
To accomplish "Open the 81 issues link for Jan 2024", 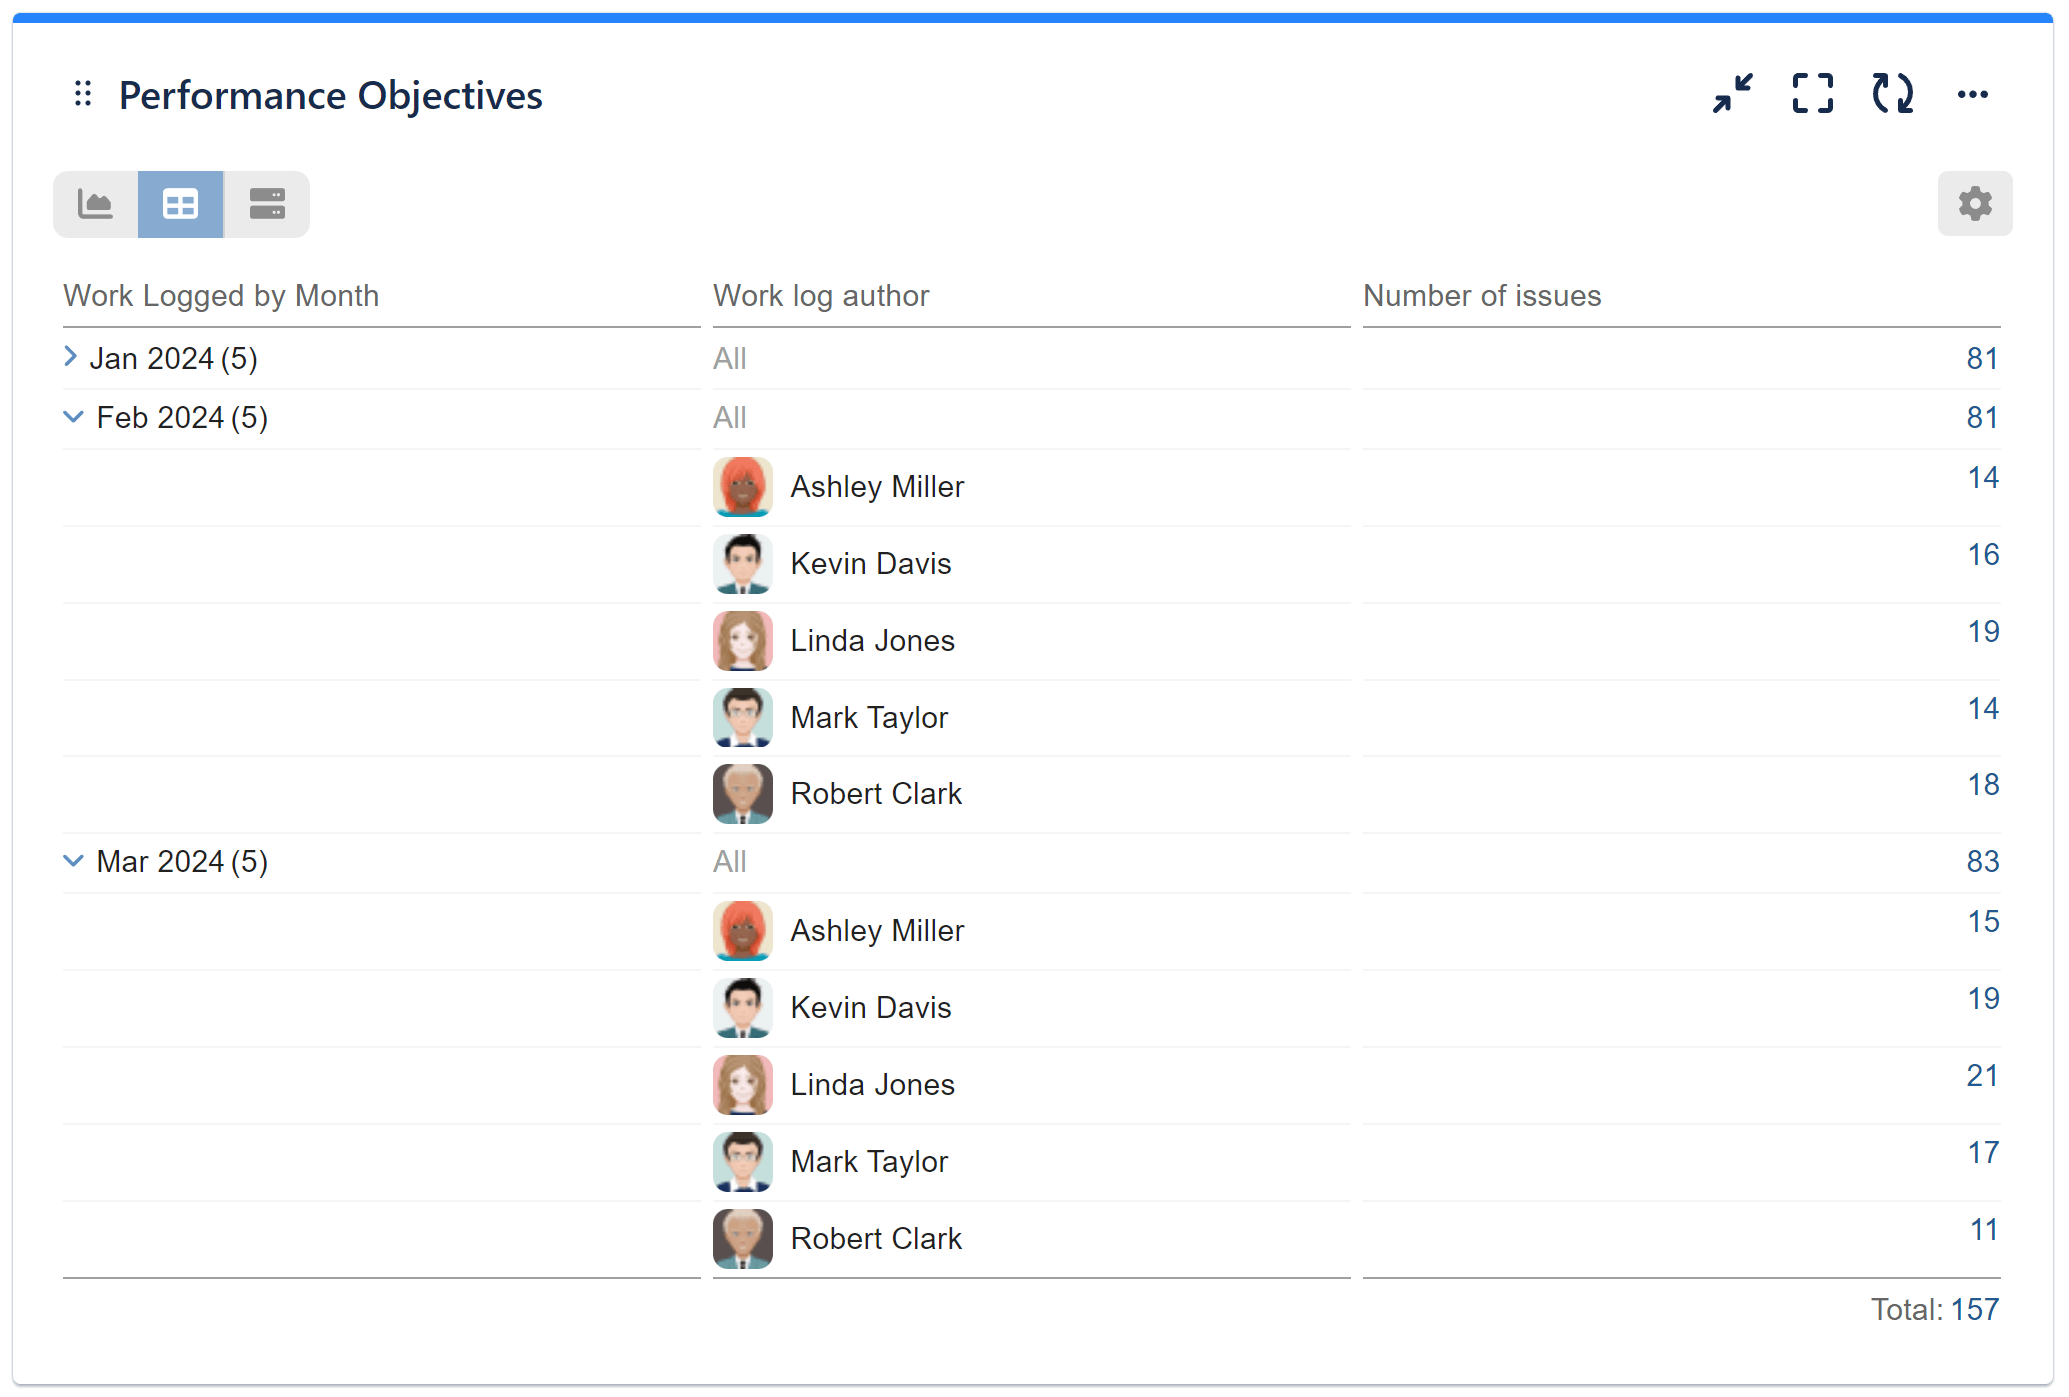I will click(x=1982, y=358).
